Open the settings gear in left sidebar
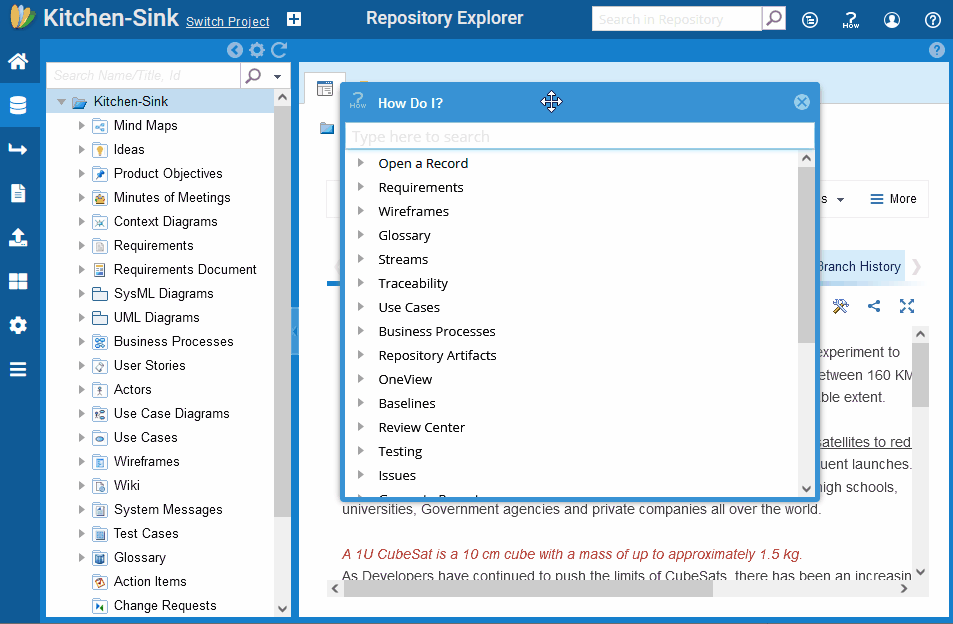This screenshot has height=624, width=953. click(x=18, y=325)
